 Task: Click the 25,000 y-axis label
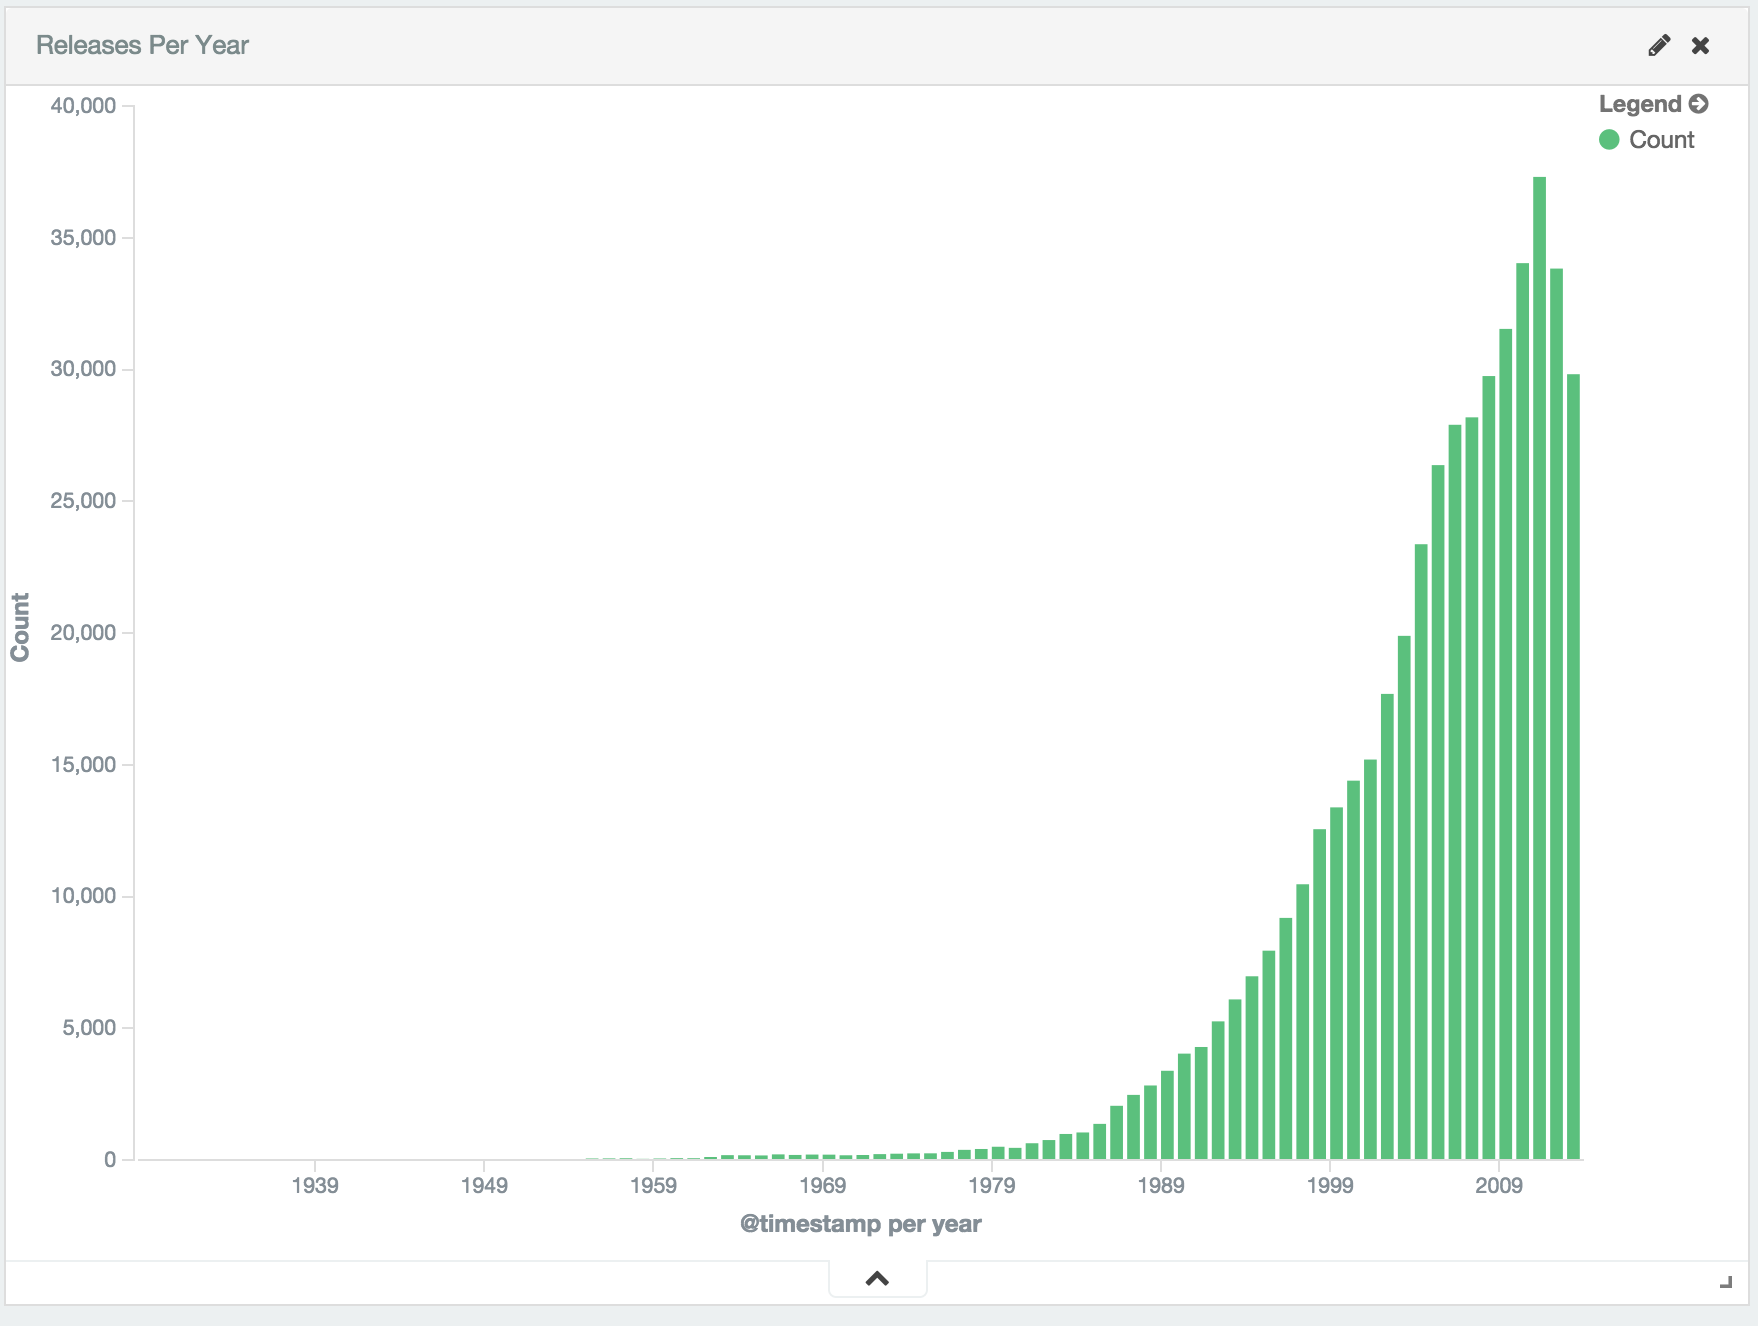[83, 501]
